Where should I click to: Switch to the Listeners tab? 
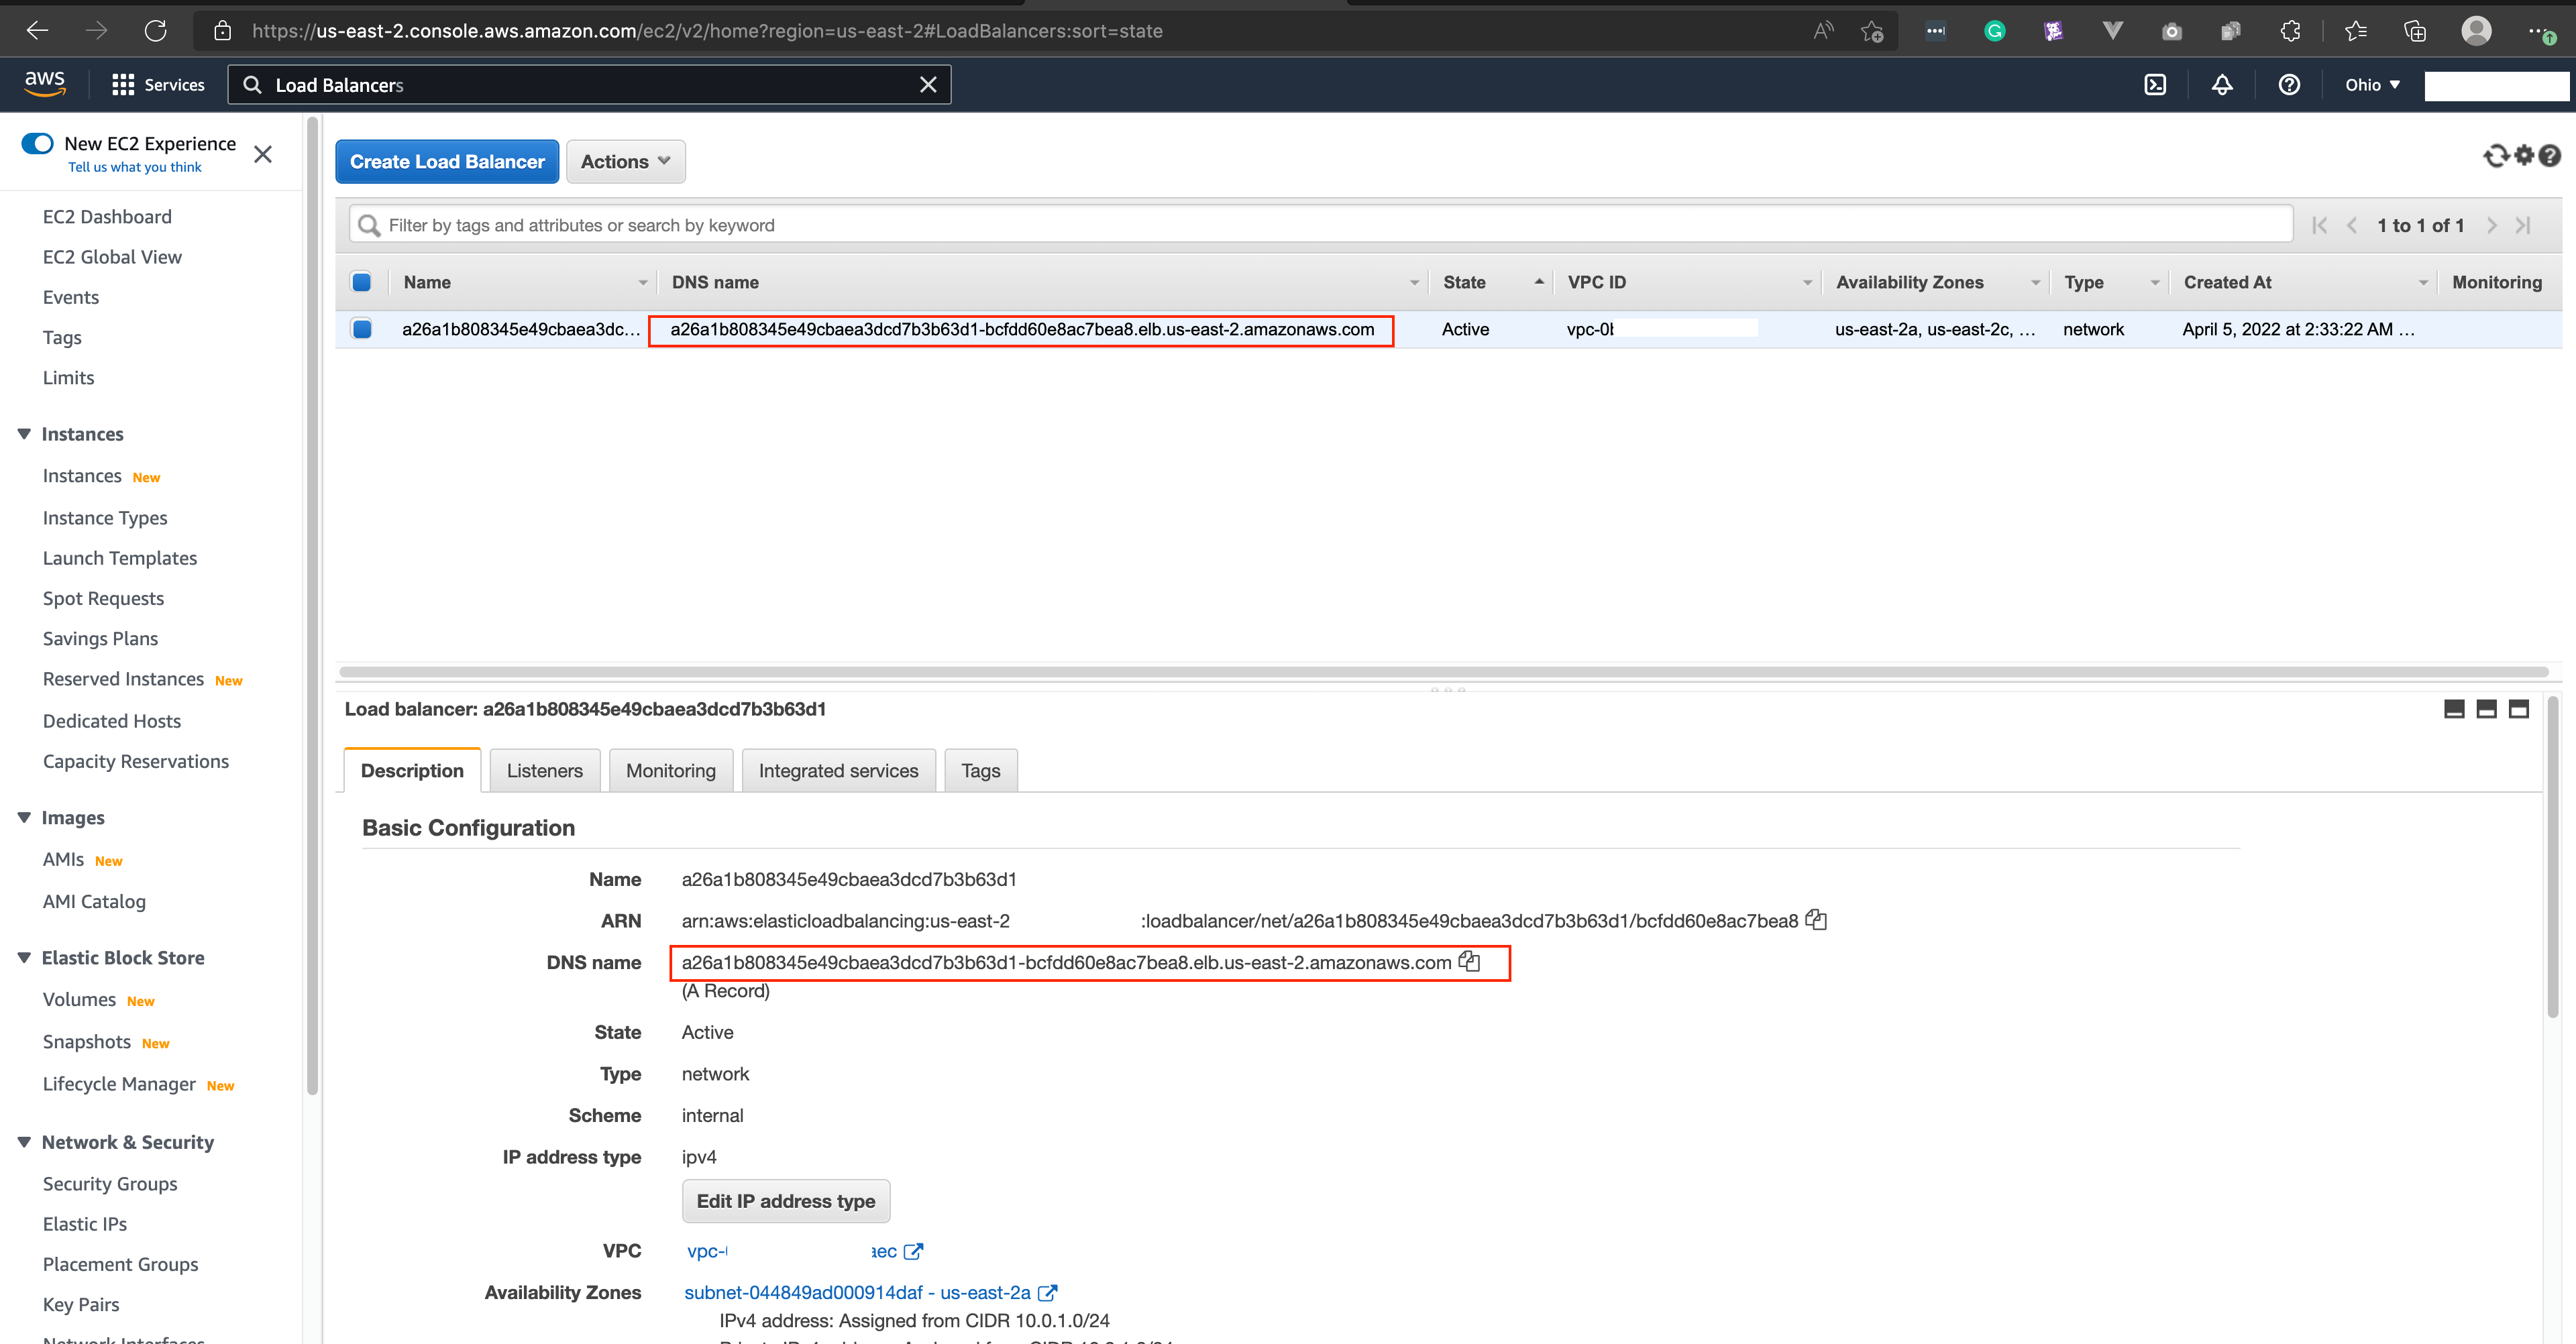coord(545,771)
